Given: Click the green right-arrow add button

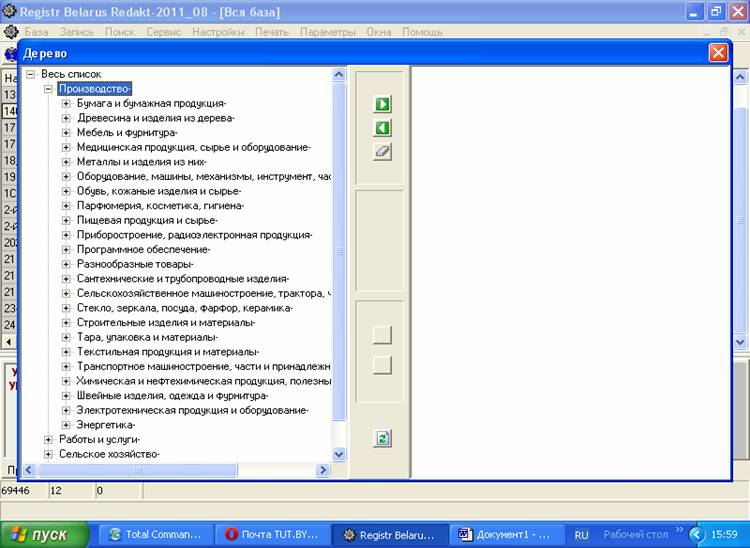Looking at the screenshot, I should (x=382, y=104).
